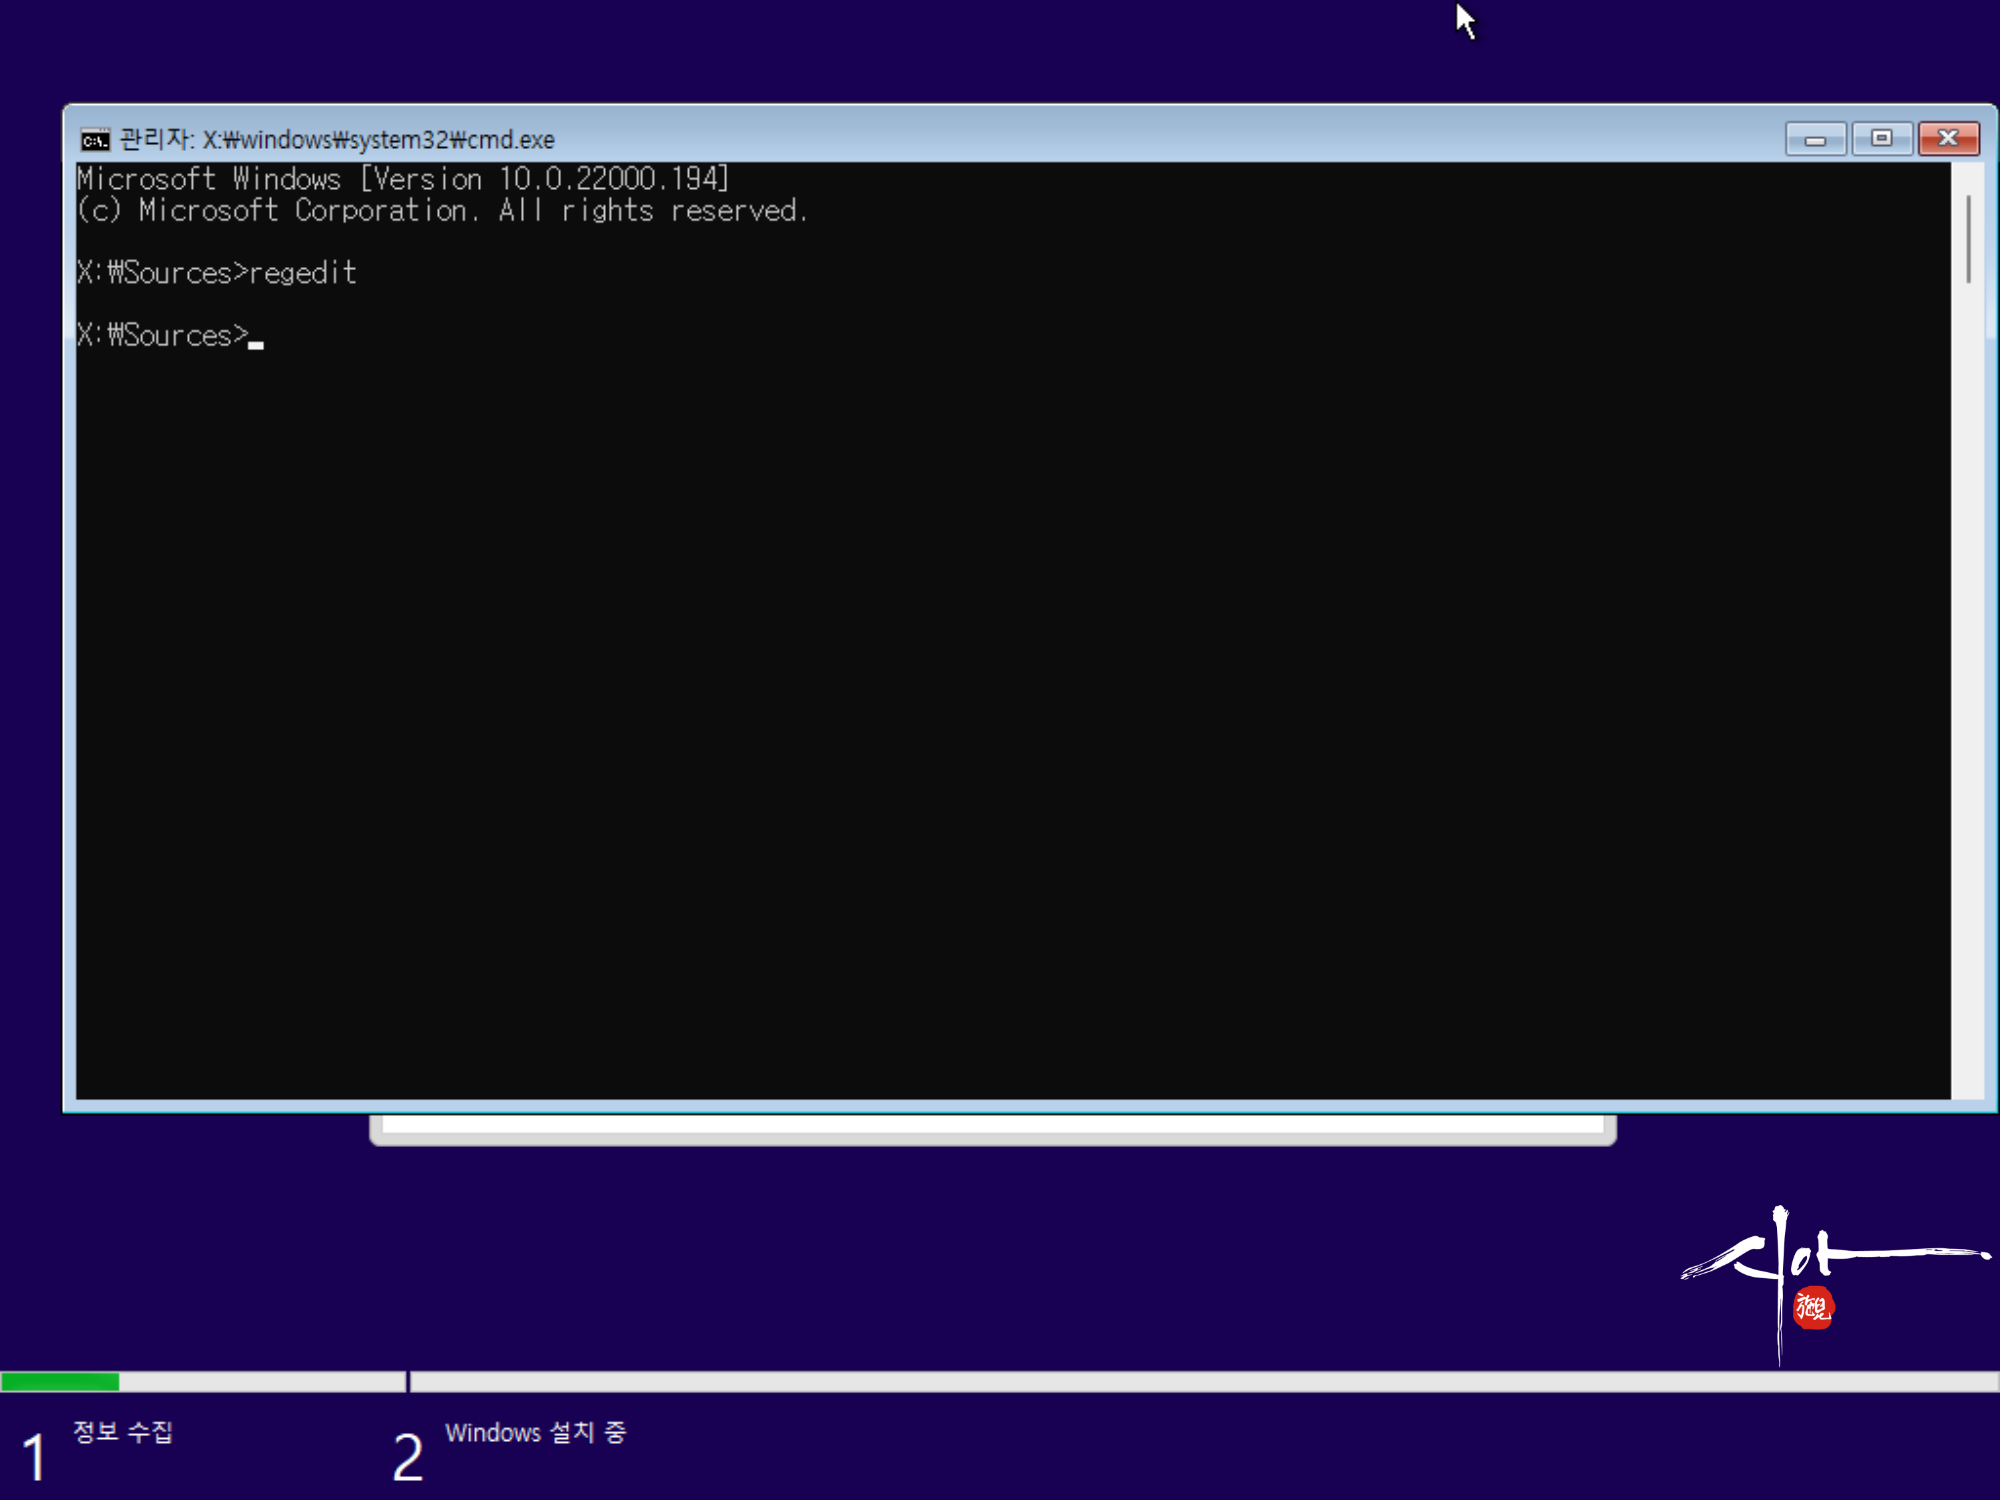This screenshot has height=1500, width=2000.
Task: Maximize the cmd.exe window
Action: click(x=1881, y=139)
